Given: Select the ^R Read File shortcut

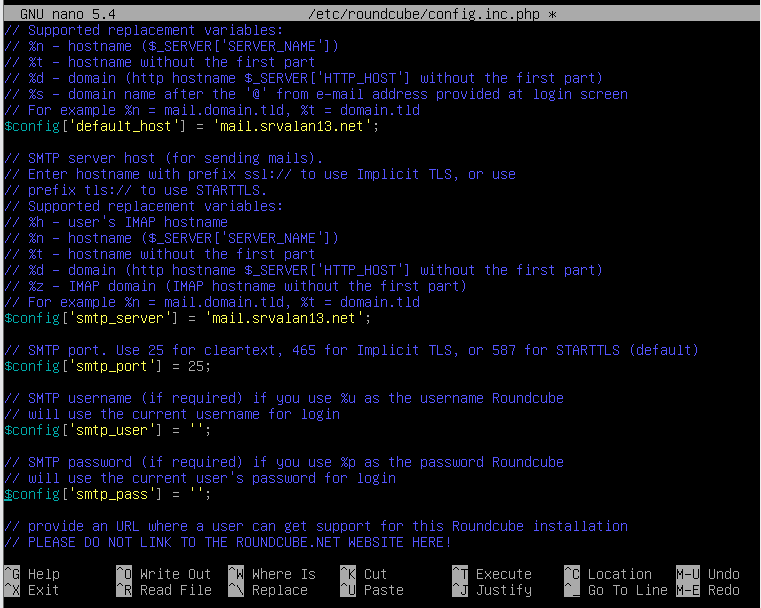Looking at the screenshot, I should 164,590.
